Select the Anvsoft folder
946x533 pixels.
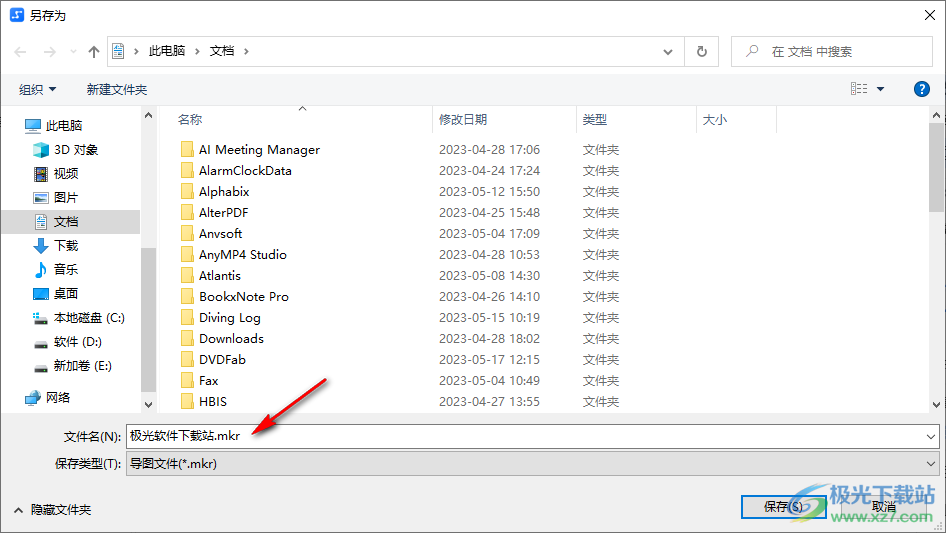coord(220,234)
